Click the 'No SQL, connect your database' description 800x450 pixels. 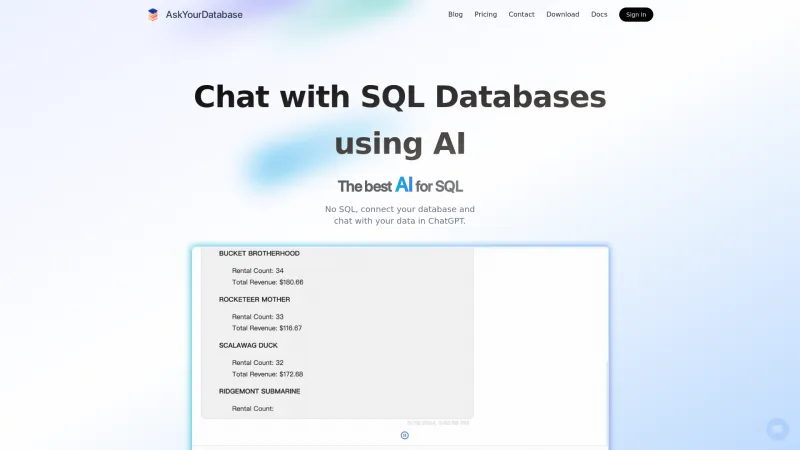(x=400, y=215)
